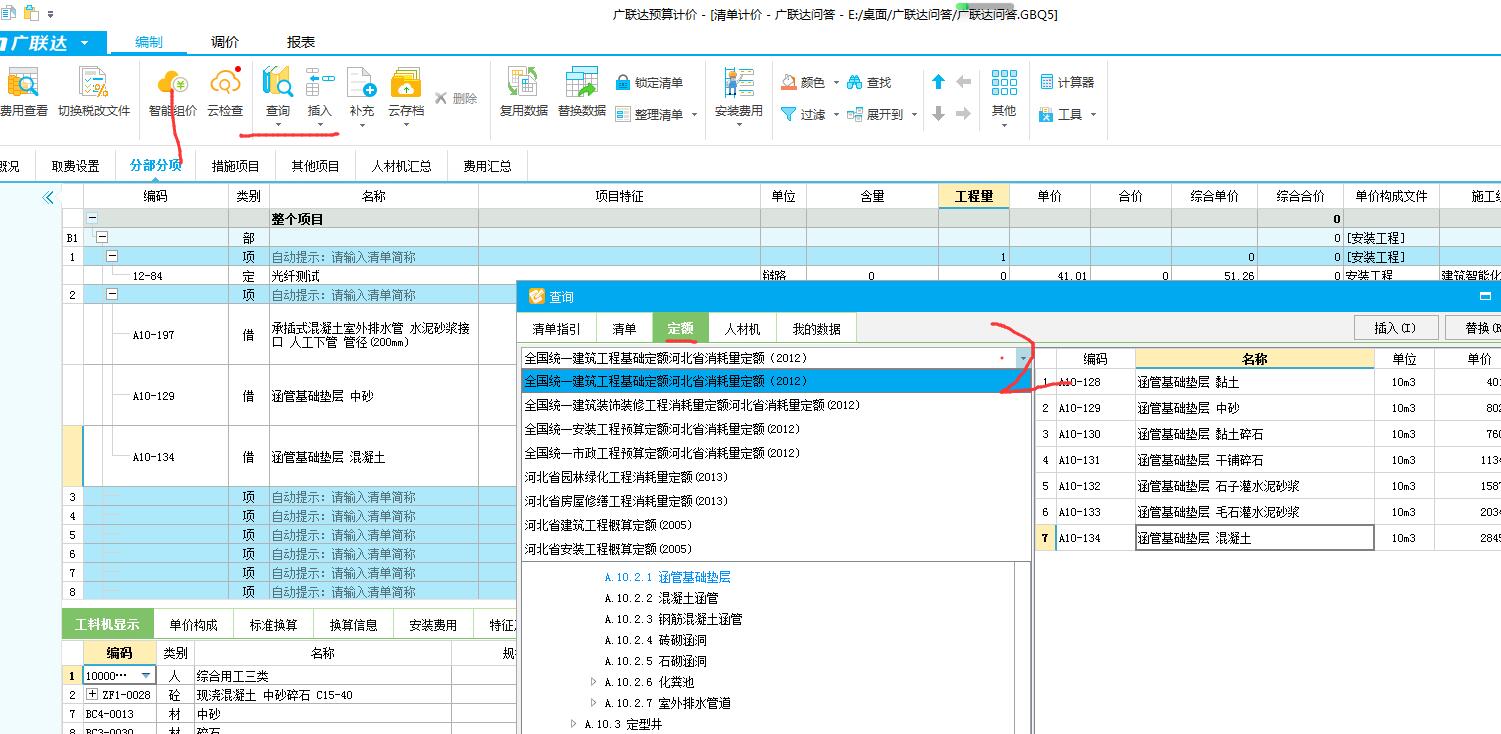Viewport: 1501px width, 734px height.
Task: Click the 插入 insert tool
Action: 320,96
